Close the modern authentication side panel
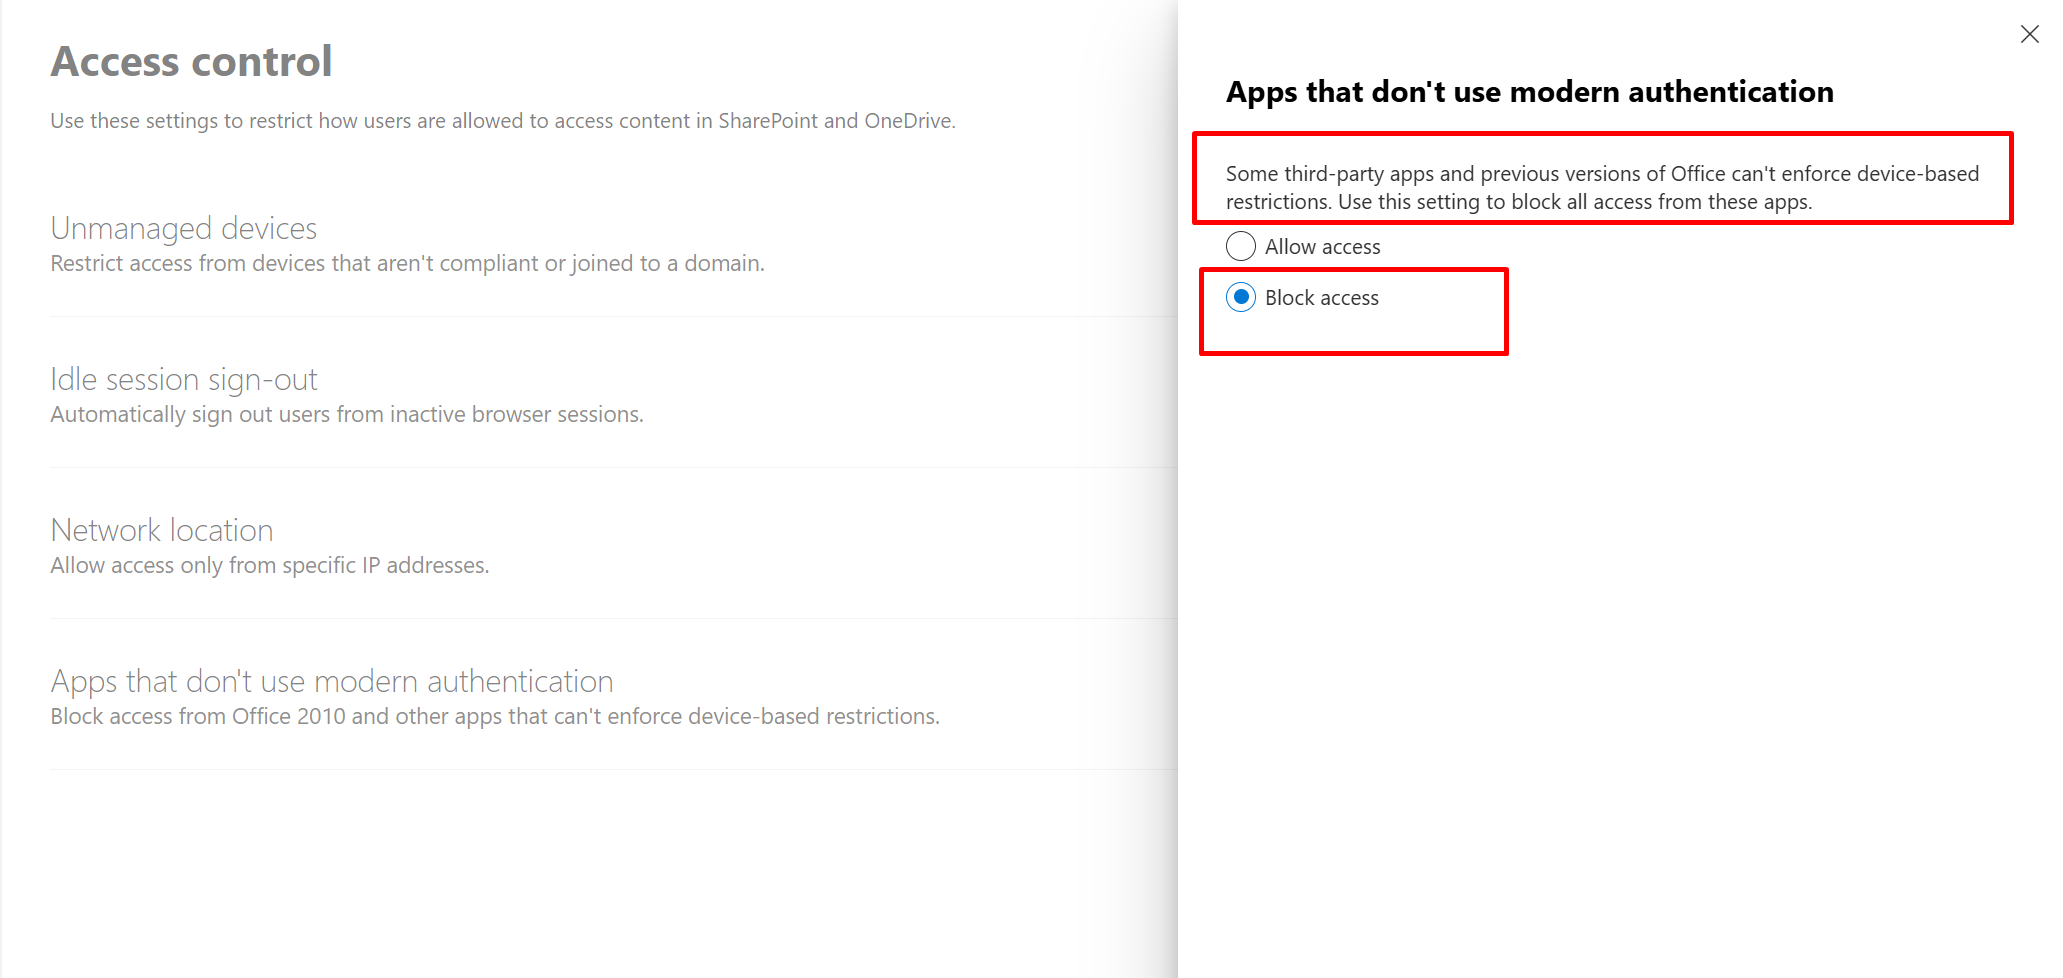The image size is (2063, 978). [x=2029, y=34]
